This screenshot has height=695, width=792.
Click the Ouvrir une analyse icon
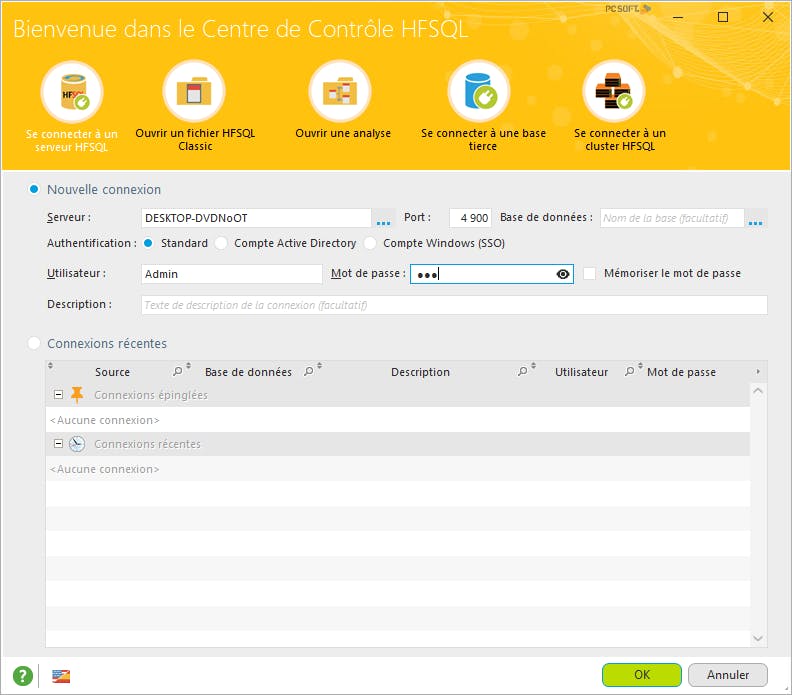pos(340,92)
